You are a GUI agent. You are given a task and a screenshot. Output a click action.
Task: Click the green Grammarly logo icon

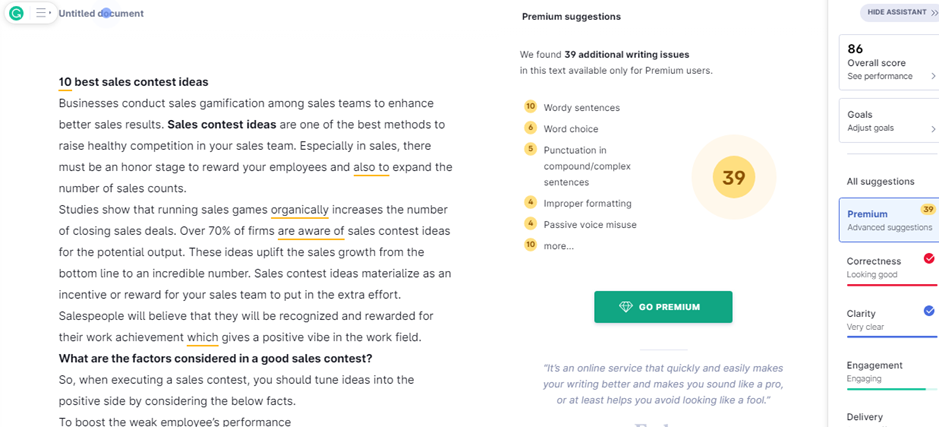17,13
